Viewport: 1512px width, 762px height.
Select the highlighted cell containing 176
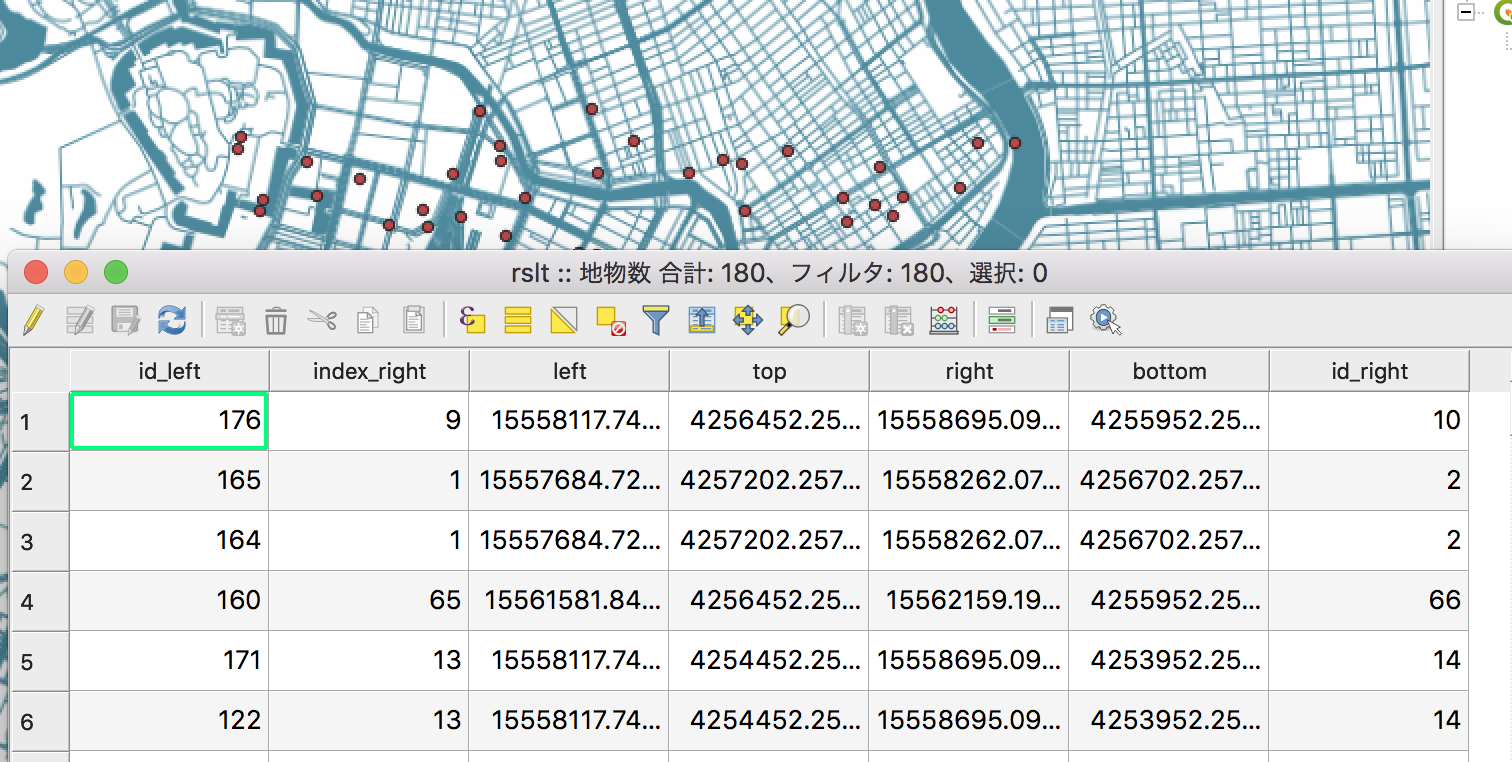(x=168, y=421)
